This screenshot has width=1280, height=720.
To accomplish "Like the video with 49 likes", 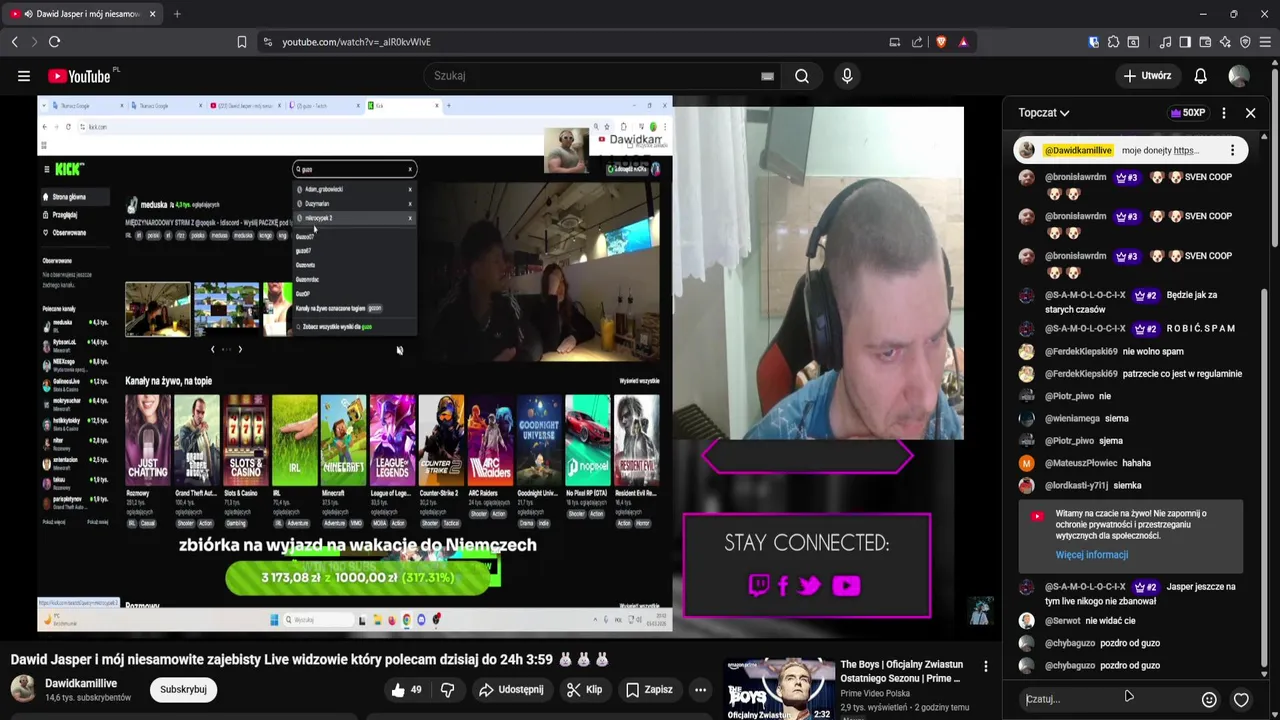I will (406, 690).
